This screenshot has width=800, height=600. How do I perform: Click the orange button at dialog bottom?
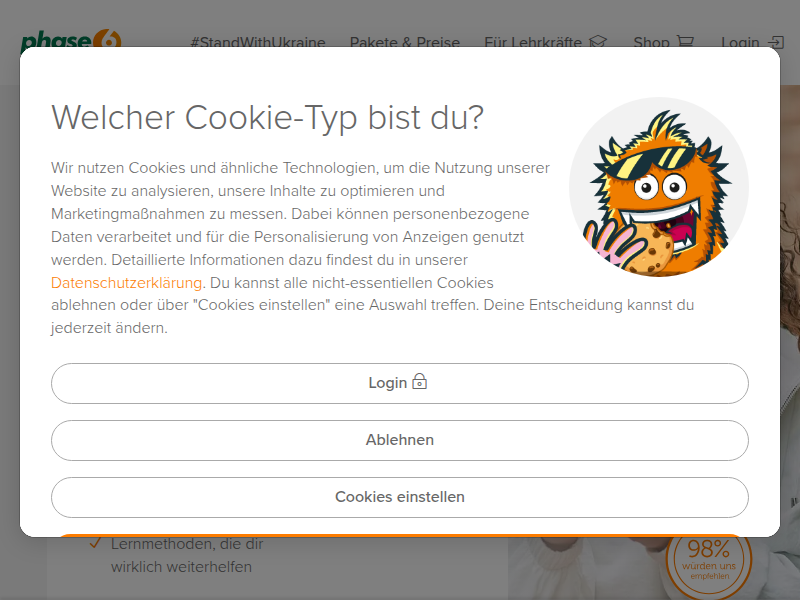pyautogui.click(x=399, y=535)
